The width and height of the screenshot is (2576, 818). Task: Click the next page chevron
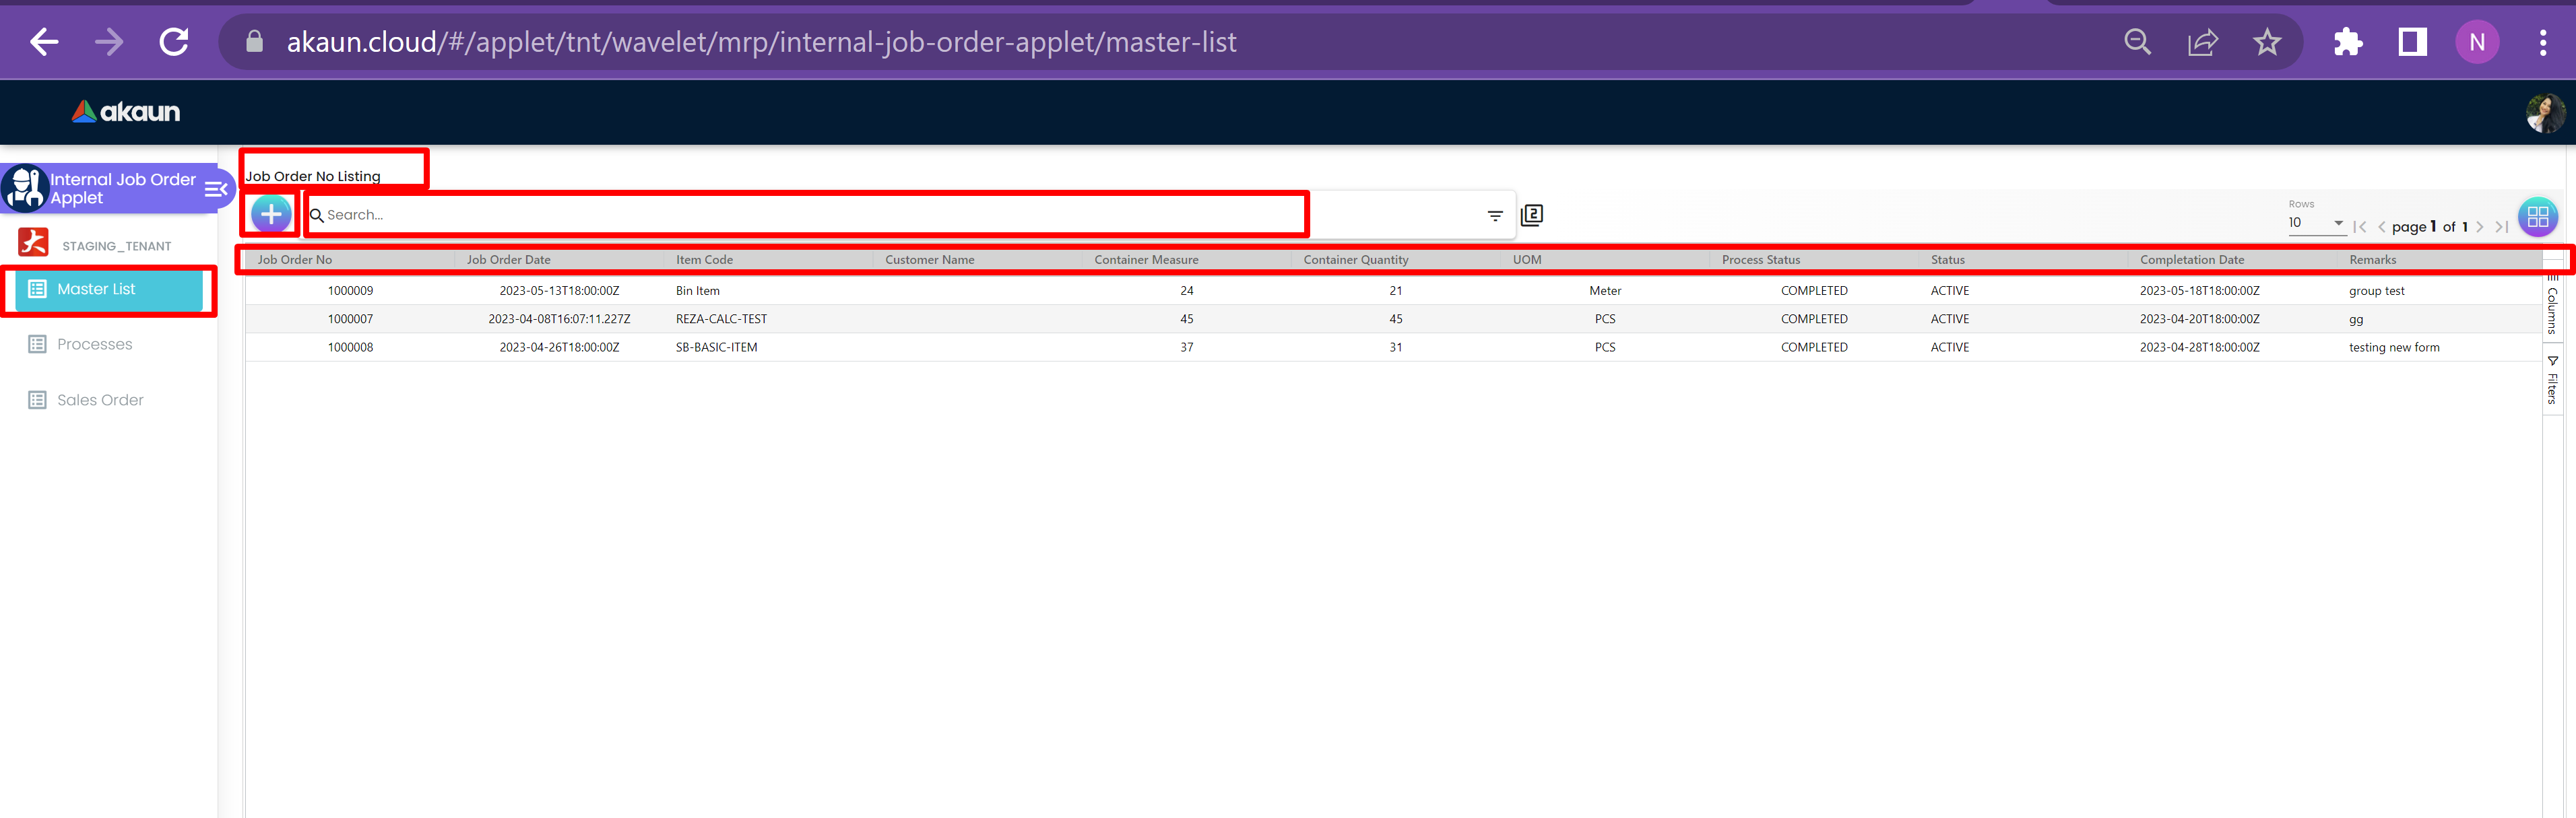click(2480, 227)
